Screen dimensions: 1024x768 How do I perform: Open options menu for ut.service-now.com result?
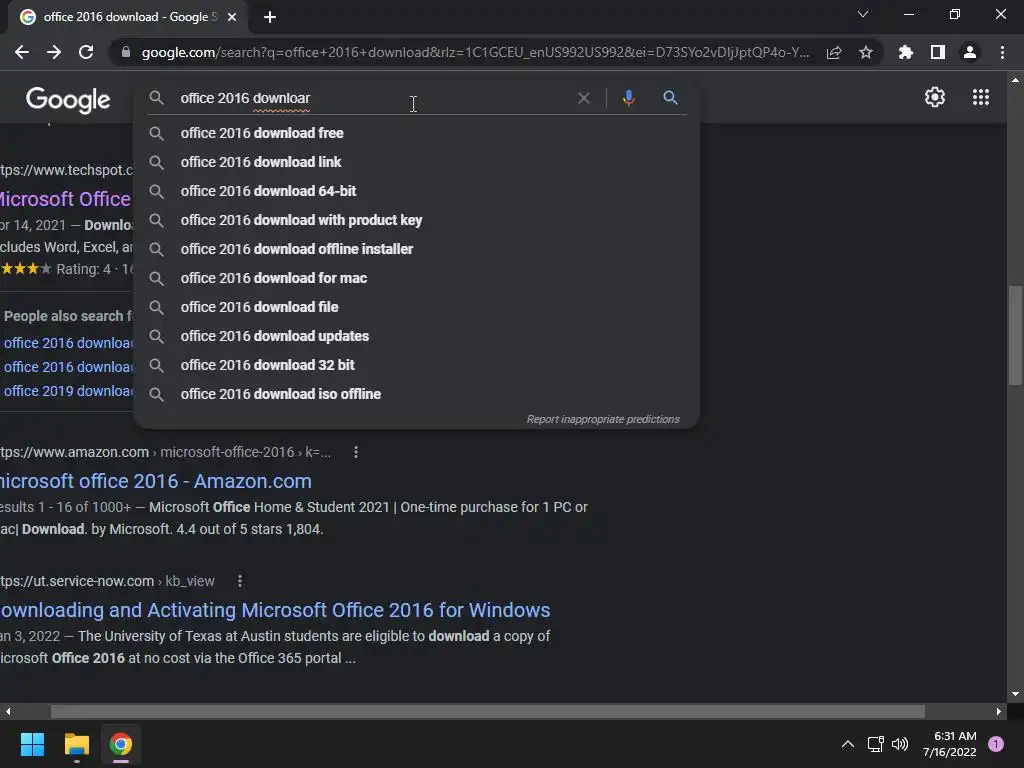click(240, 581)
